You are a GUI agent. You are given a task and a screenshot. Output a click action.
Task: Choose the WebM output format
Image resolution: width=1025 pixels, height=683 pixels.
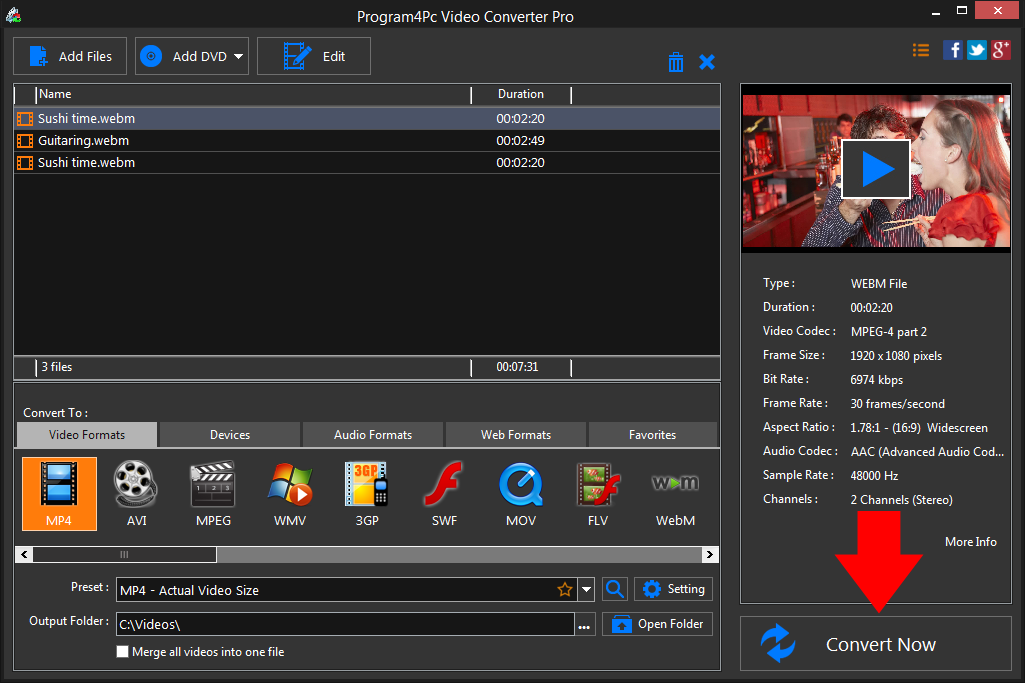click(675, 493)
